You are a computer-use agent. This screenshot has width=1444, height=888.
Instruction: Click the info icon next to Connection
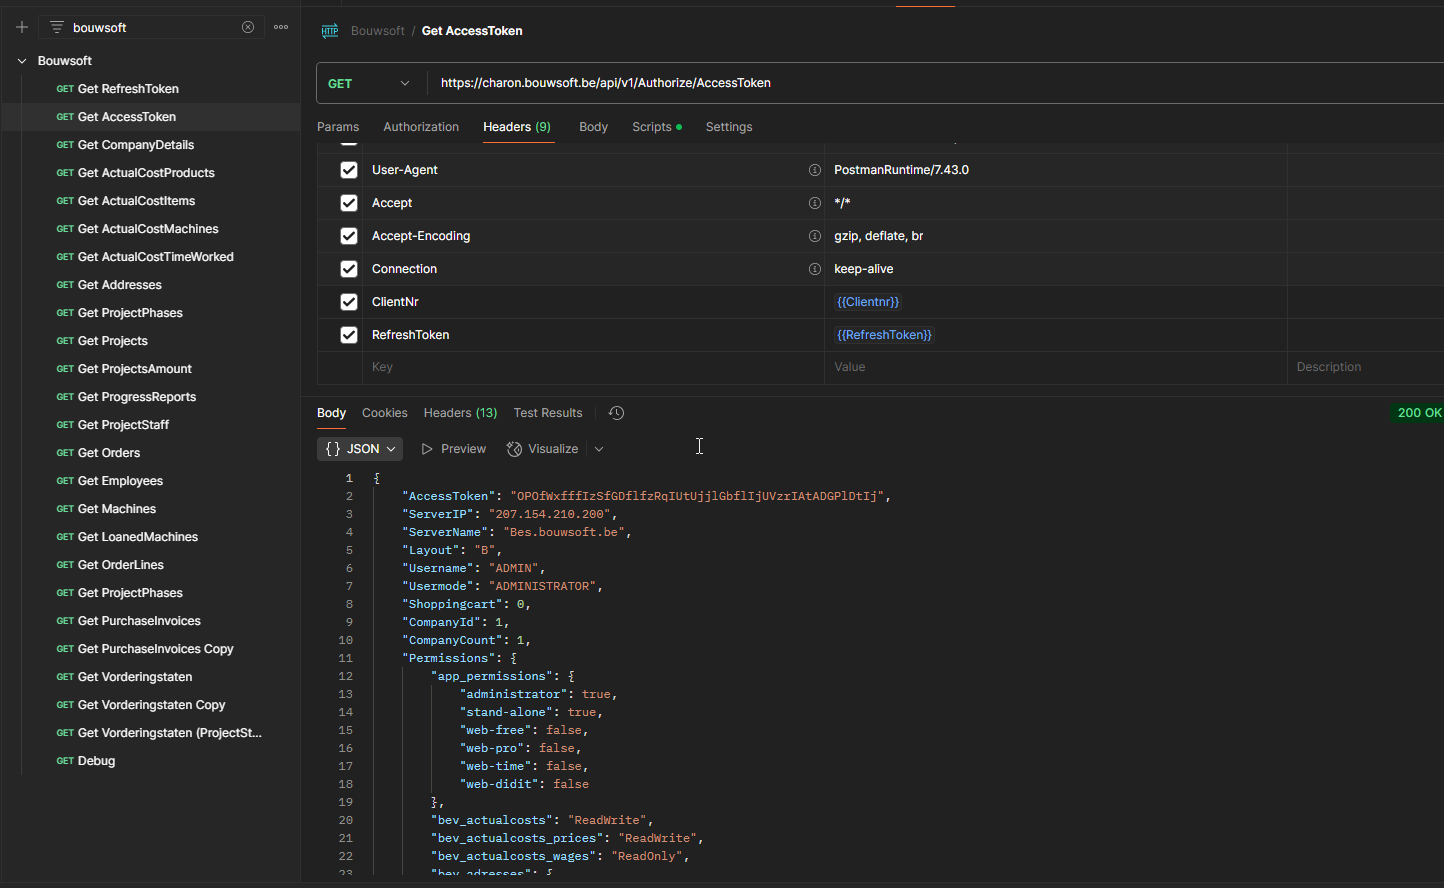click(x=815, y=269)
